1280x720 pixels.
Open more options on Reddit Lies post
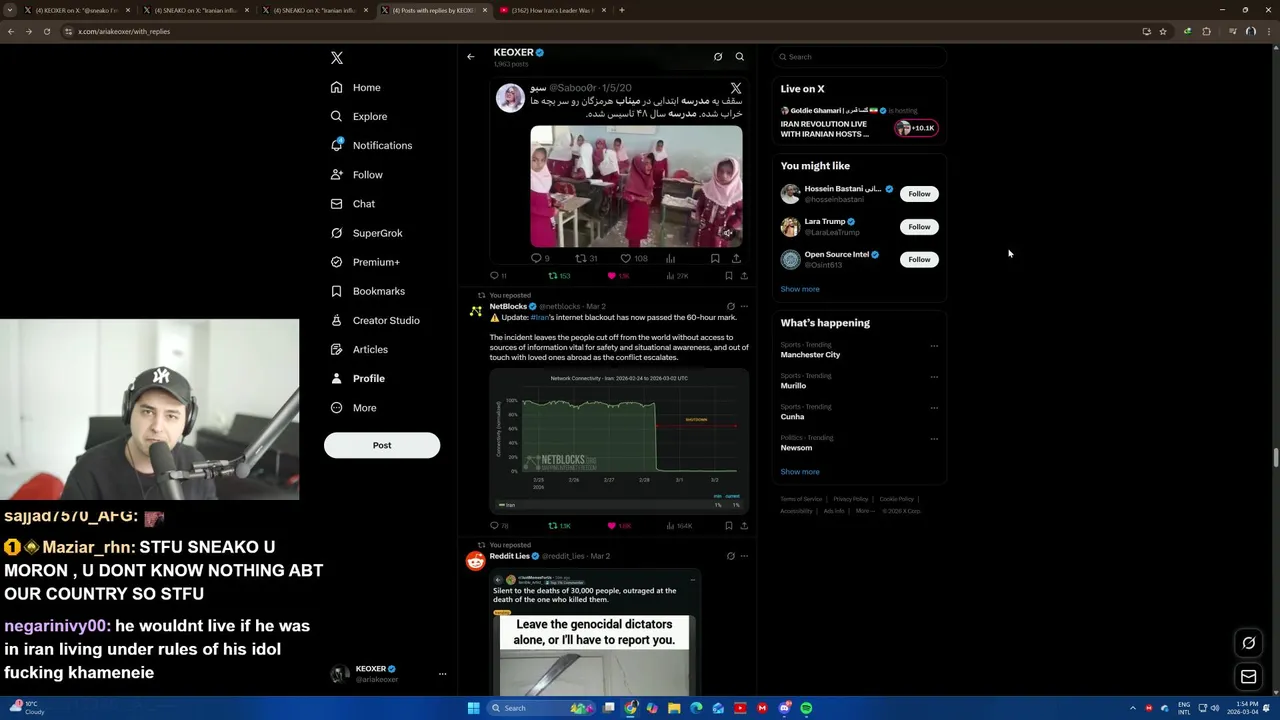744,556
